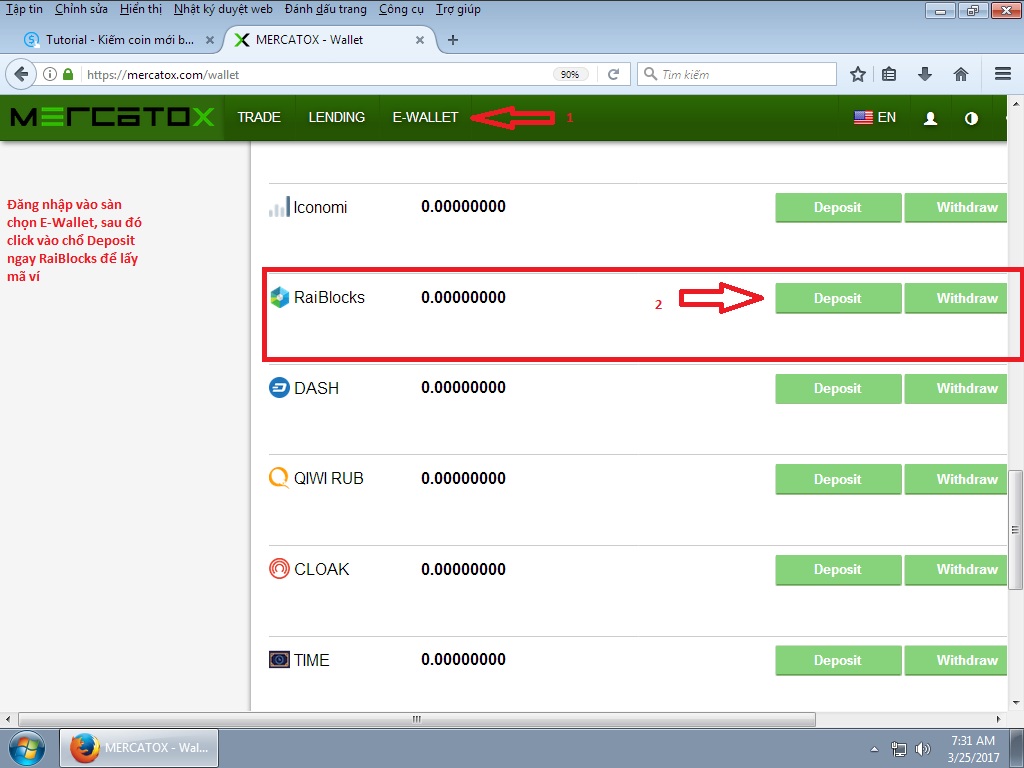Click Deposit for DASH

pos(838,389)
